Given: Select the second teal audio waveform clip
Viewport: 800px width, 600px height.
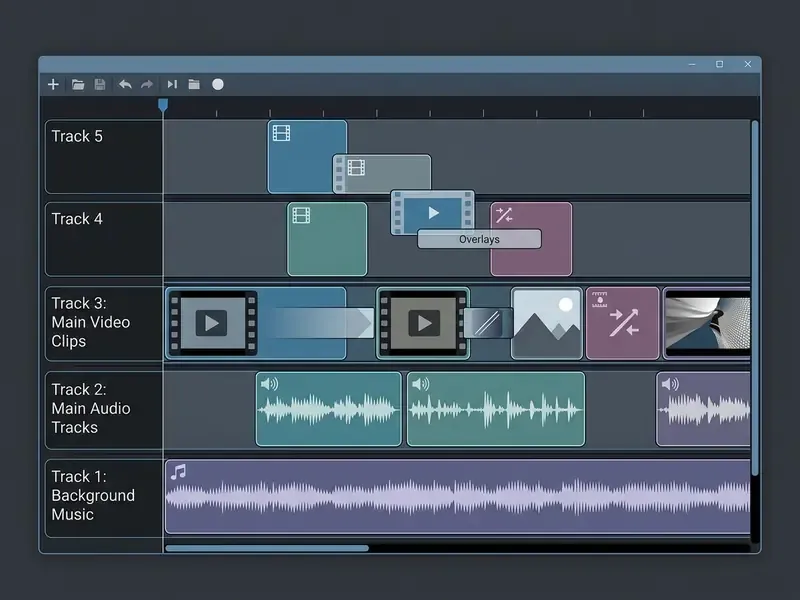Looking at the screenshot, I should [496, 409].
